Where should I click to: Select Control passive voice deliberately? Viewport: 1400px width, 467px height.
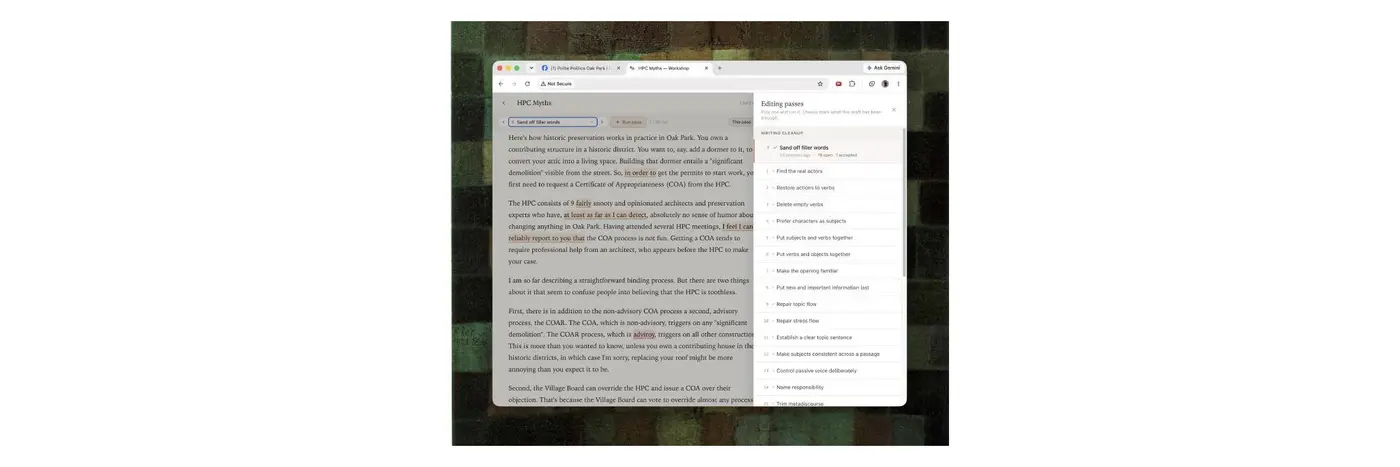tap(829, 371)
